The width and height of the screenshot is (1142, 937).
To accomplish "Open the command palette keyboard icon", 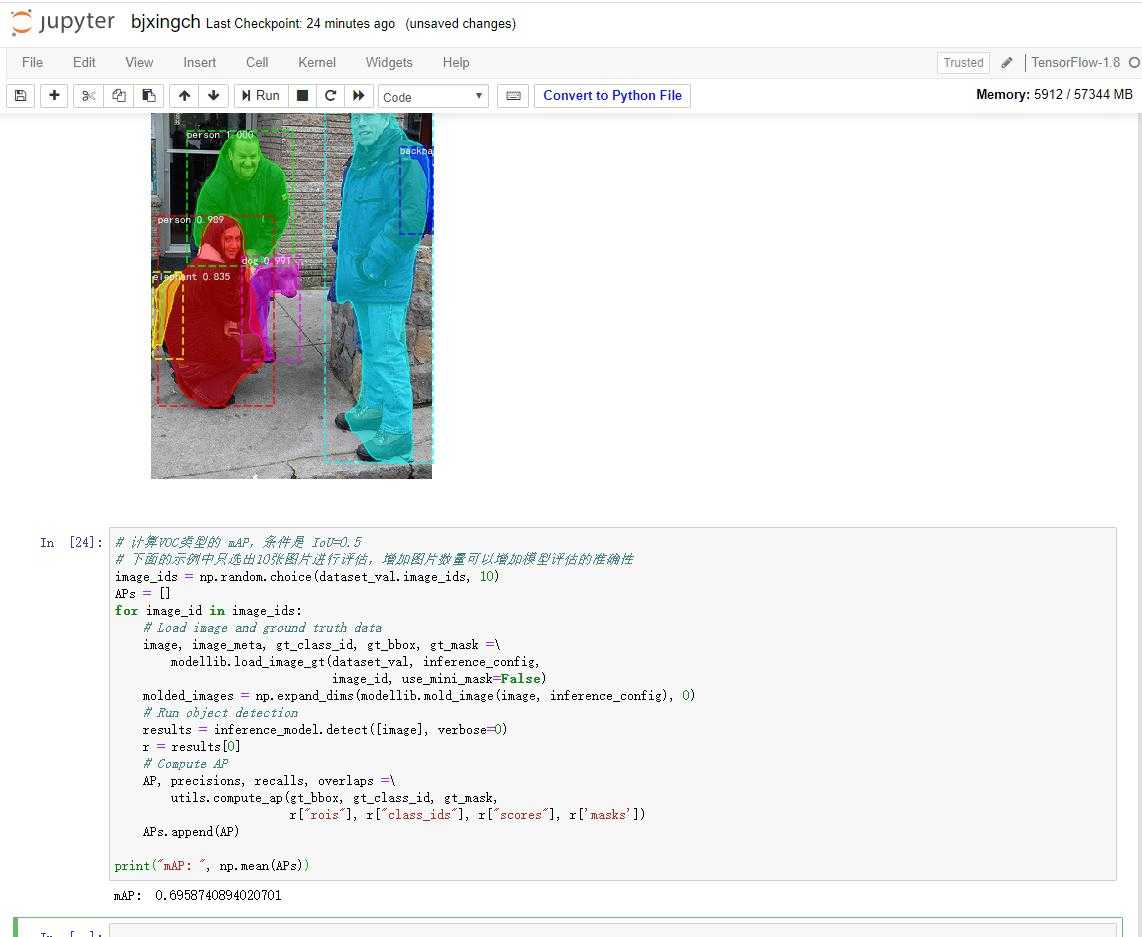I will coord(513,96).
